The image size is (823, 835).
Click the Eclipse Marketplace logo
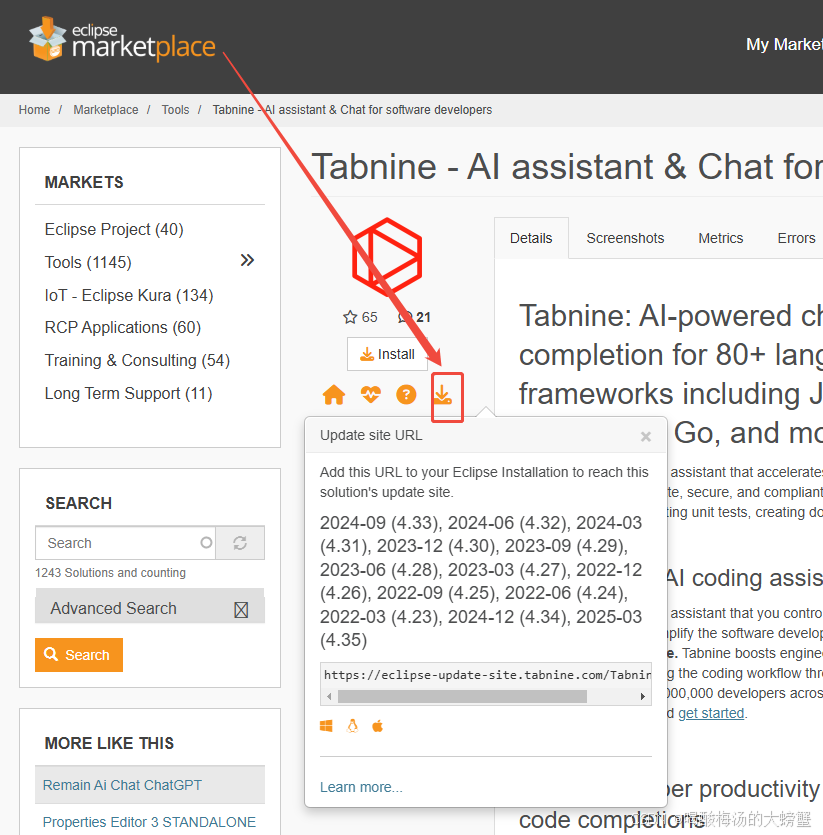coord(122,39)
